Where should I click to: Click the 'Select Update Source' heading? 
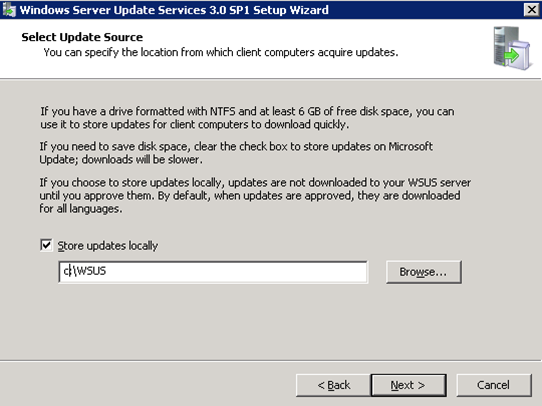82,37
